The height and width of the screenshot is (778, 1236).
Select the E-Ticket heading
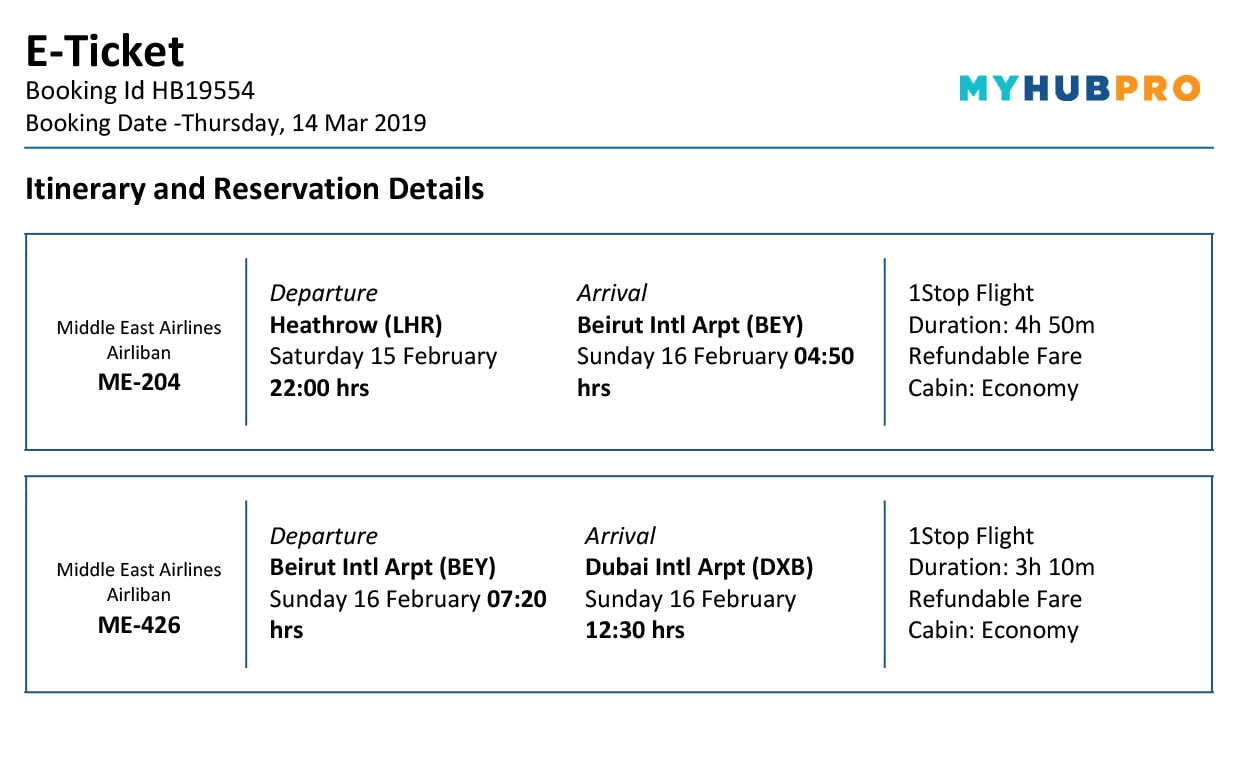(105, 51)
